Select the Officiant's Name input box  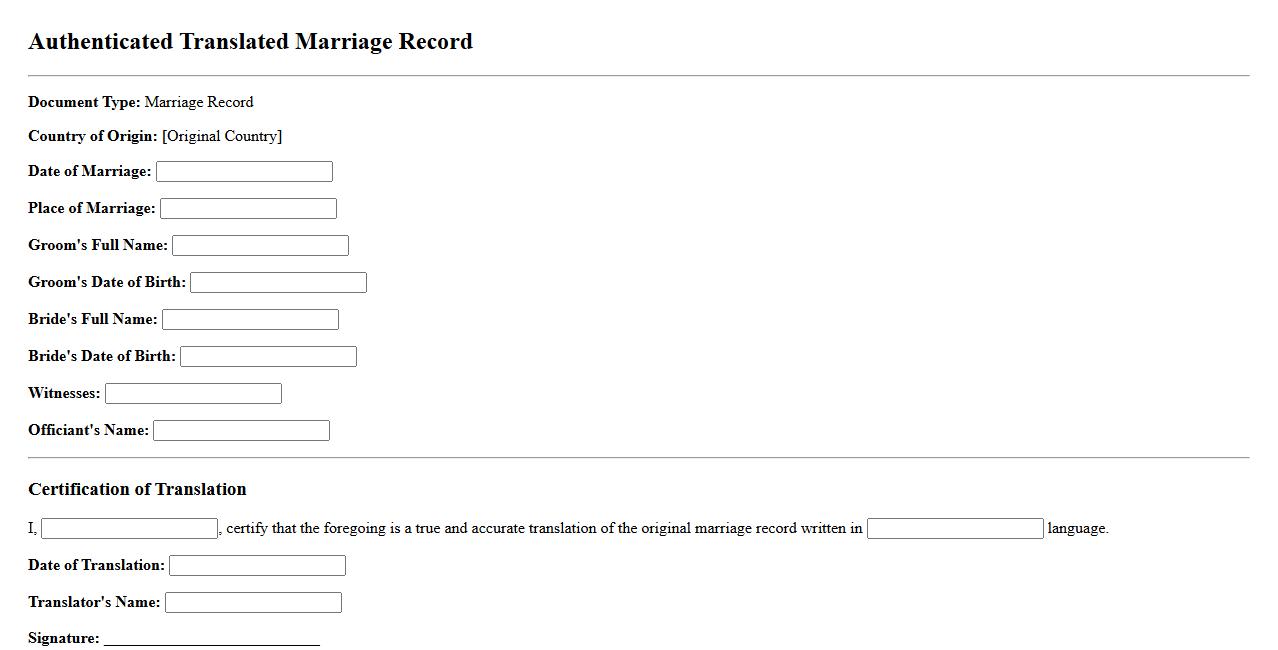241,431
